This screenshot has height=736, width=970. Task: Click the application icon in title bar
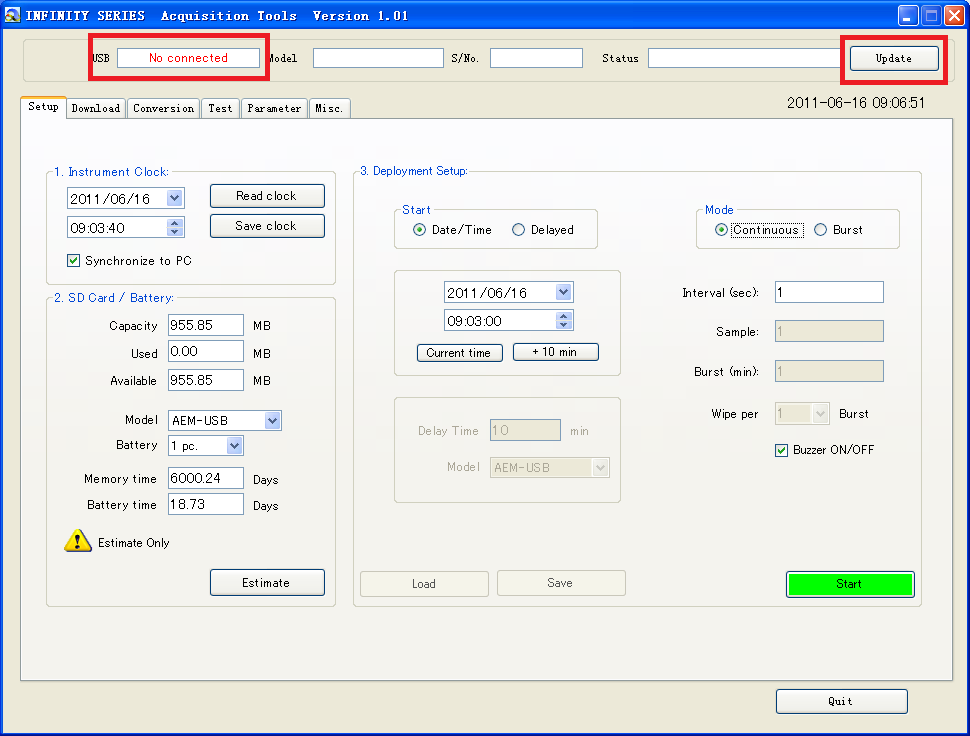(x=12, y=15)
